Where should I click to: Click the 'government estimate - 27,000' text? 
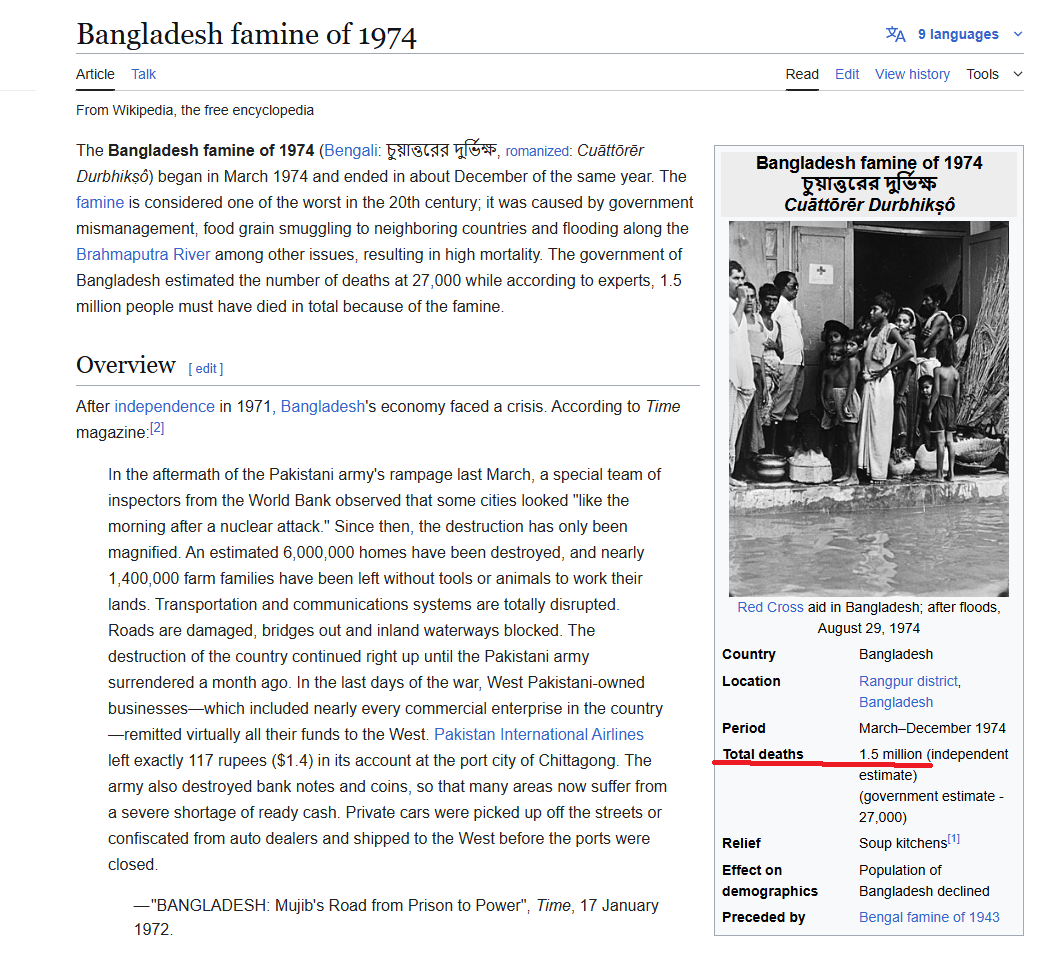tap(931, 807)
